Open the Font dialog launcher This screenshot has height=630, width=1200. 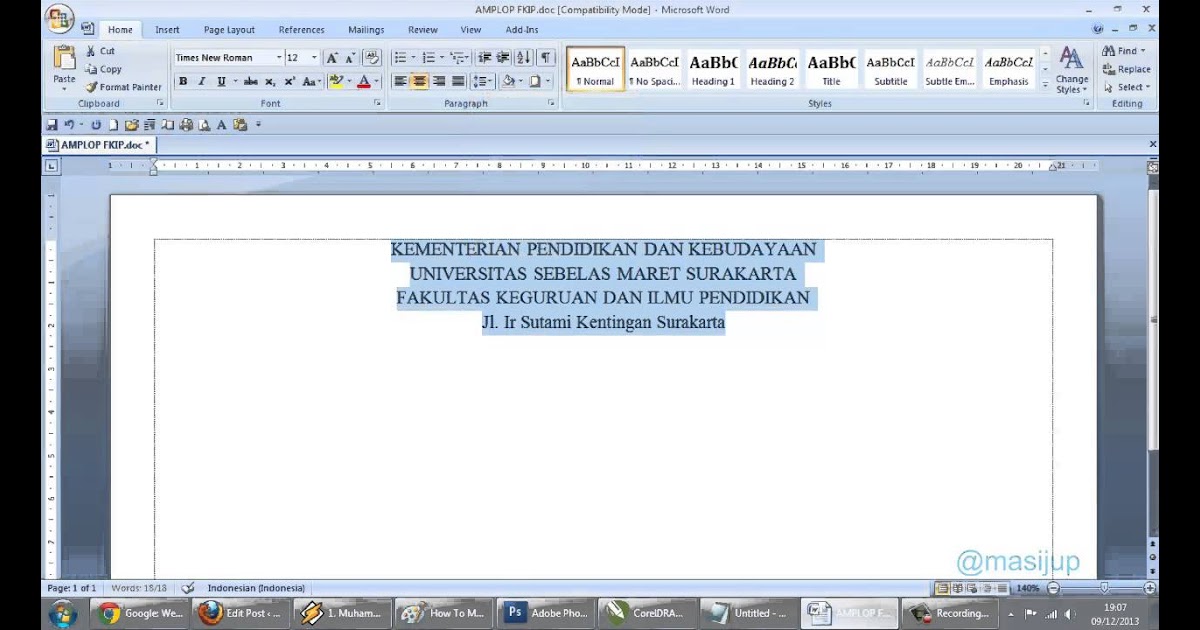pos(377,104)
